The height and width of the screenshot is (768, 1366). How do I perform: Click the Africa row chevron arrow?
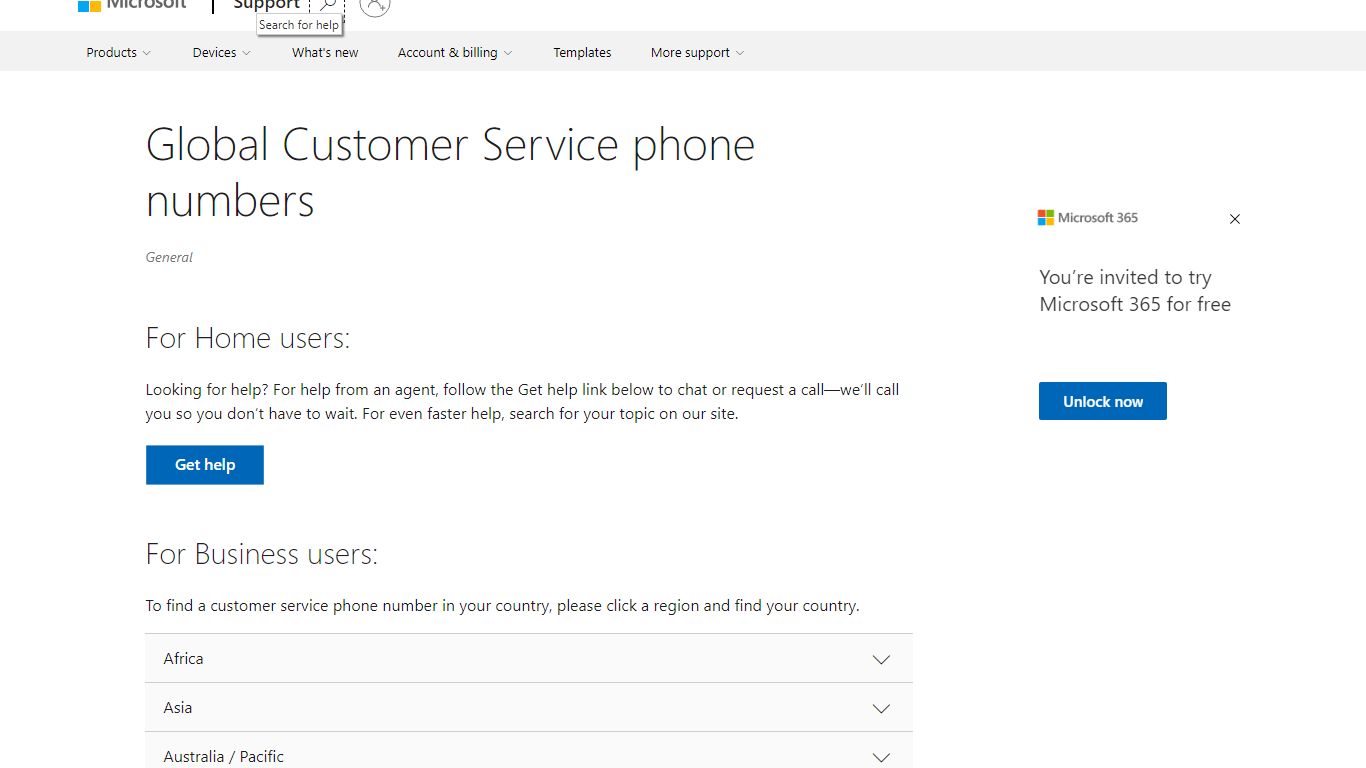(881, 660)
